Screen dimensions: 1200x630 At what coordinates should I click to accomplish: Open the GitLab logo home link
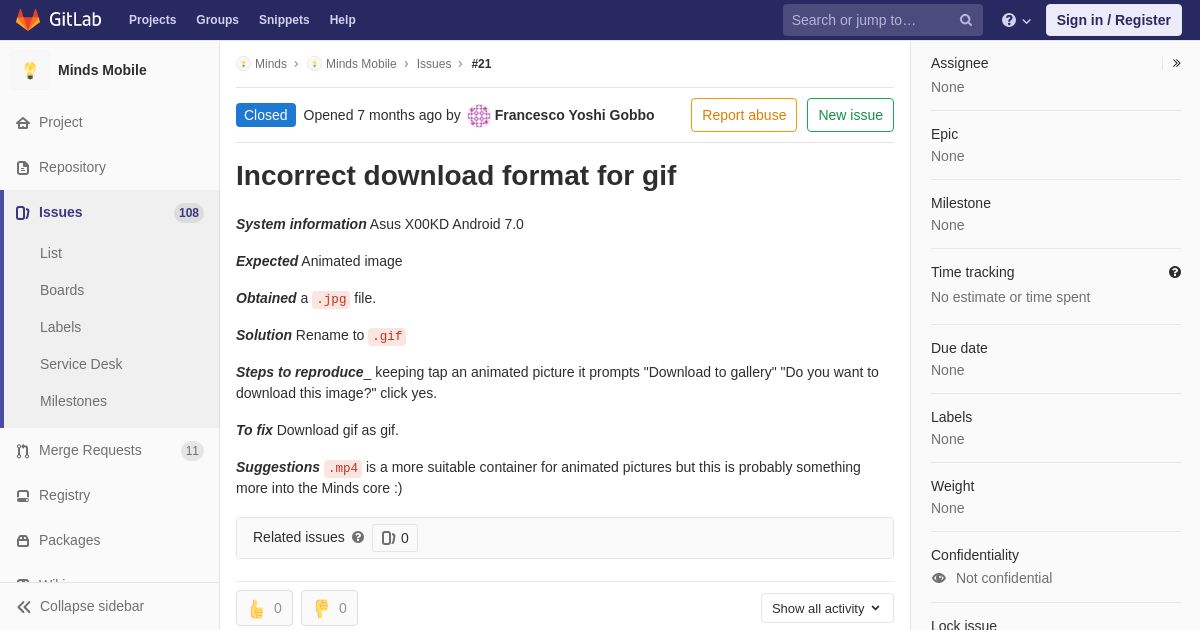[x=58, y=20]
